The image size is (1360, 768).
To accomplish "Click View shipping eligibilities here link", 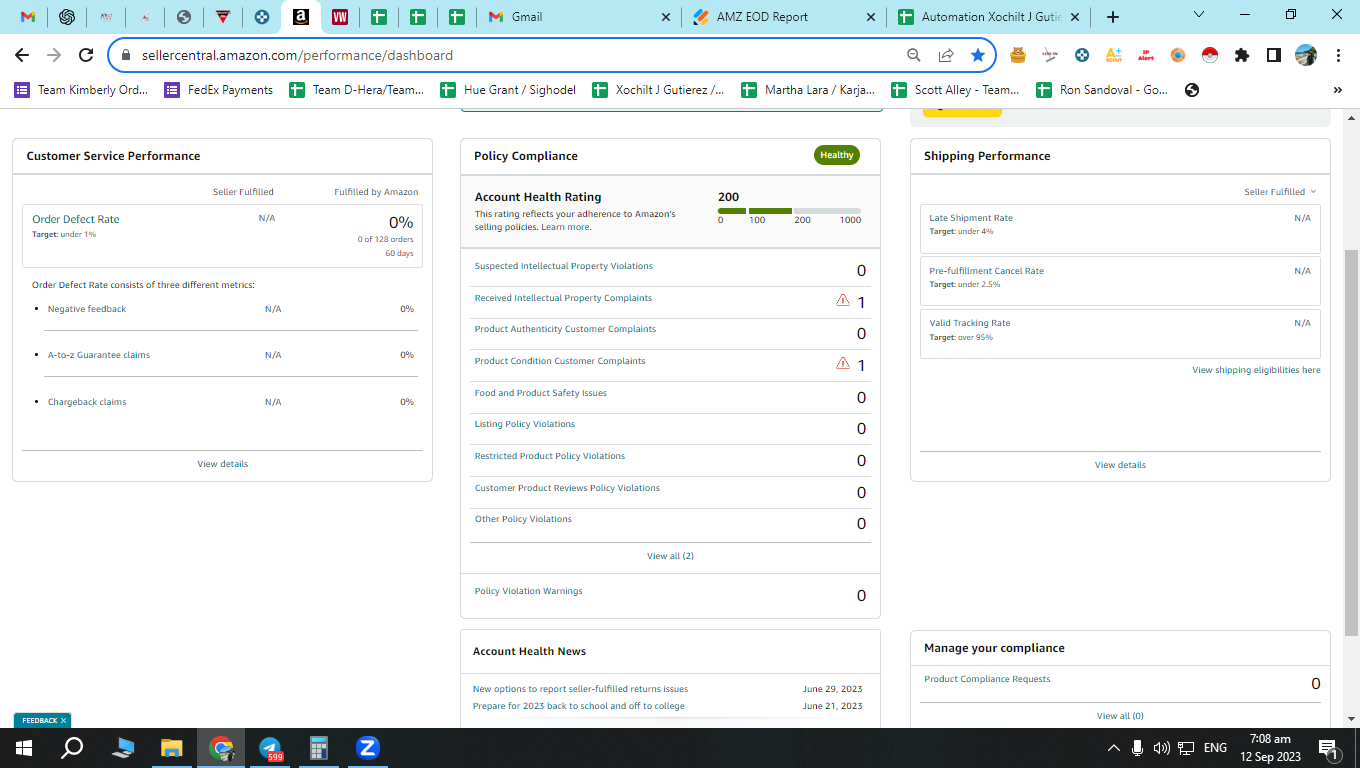I will pyautogui.click(x=1256, y=370).
